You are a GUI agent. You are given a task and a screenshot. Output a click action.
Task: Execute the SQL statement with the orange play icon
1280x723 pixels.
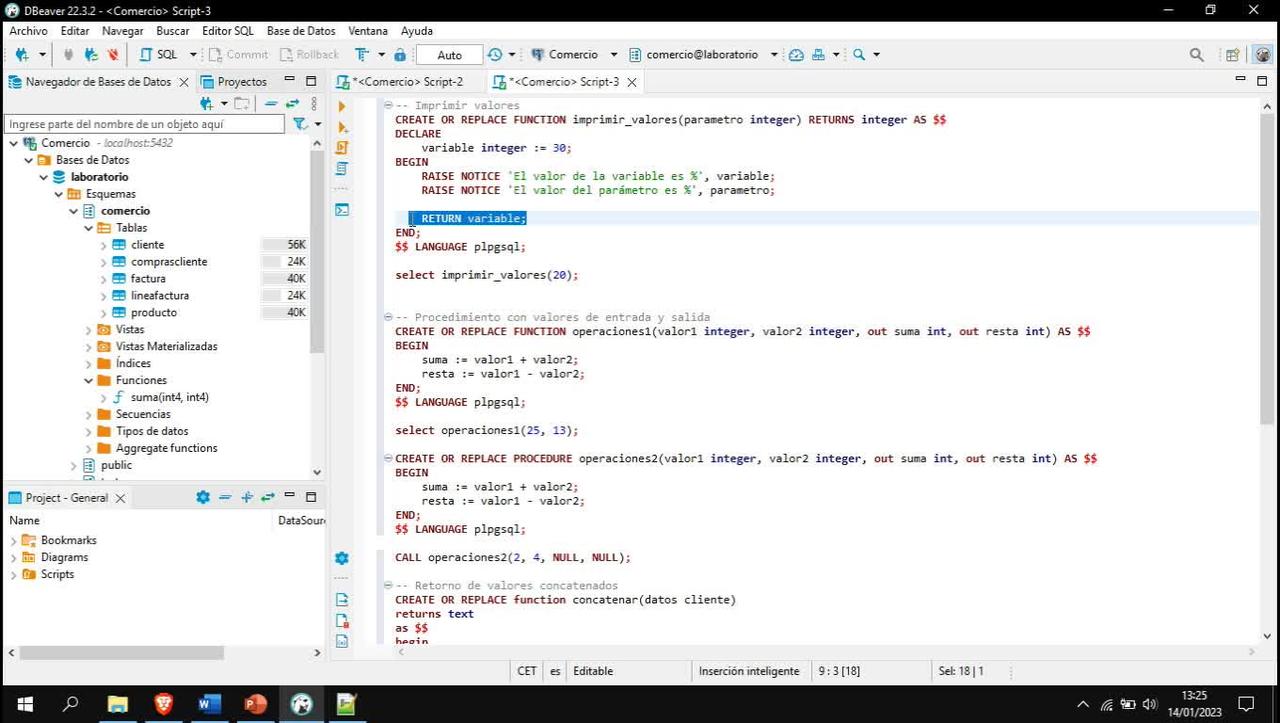coord(341,104)
